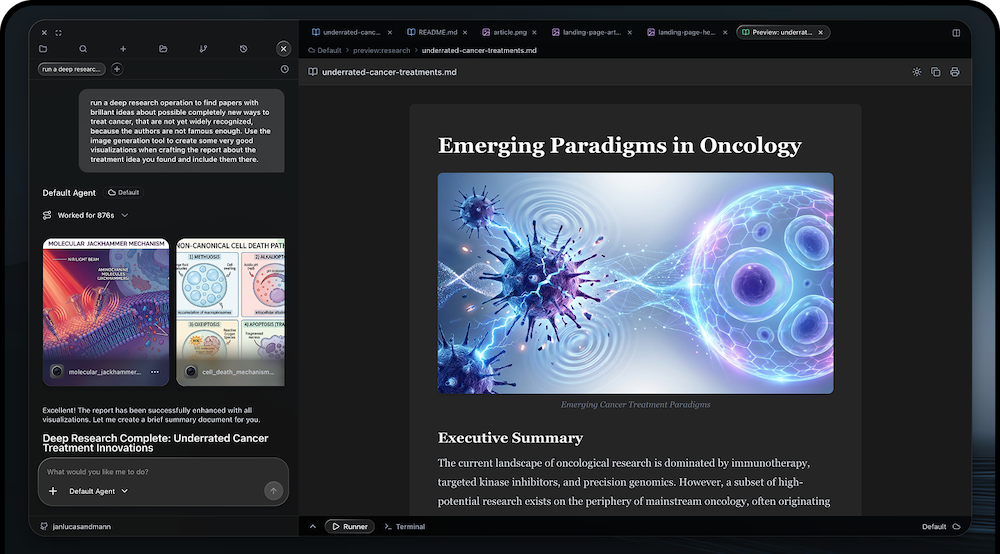Expand the bottom panel with chevron up
The width and height of the screenshot is (1000, 554).
click(x=312, y=526)
